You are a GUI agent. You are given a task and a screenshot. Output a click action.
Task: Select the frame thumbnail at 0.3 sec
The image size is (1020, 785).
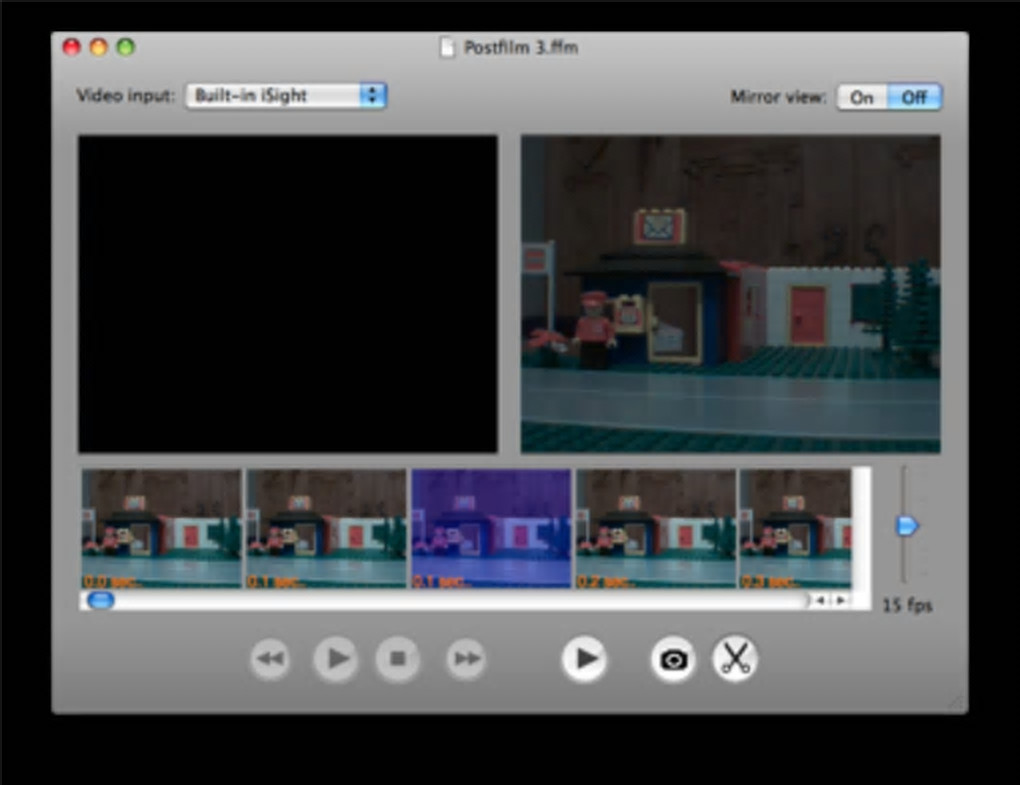tap(796, 529)
